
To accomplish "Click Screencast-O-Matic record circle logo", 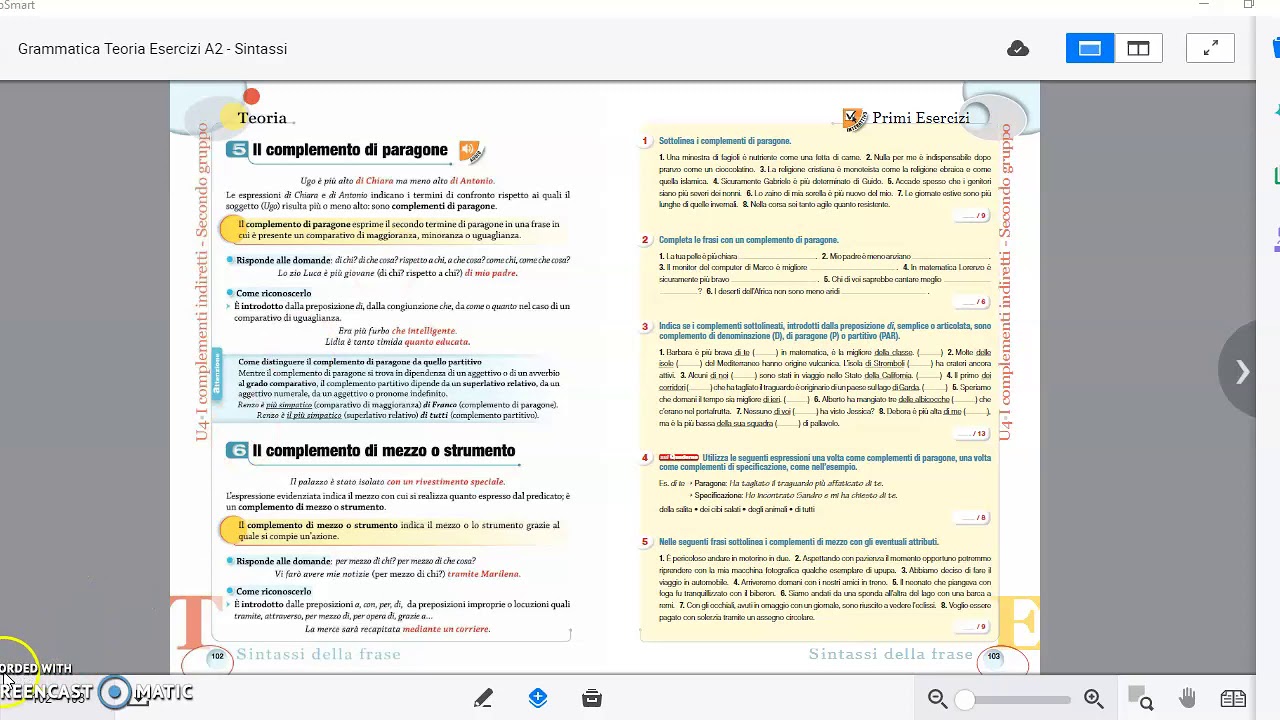I will pos(115,692).
